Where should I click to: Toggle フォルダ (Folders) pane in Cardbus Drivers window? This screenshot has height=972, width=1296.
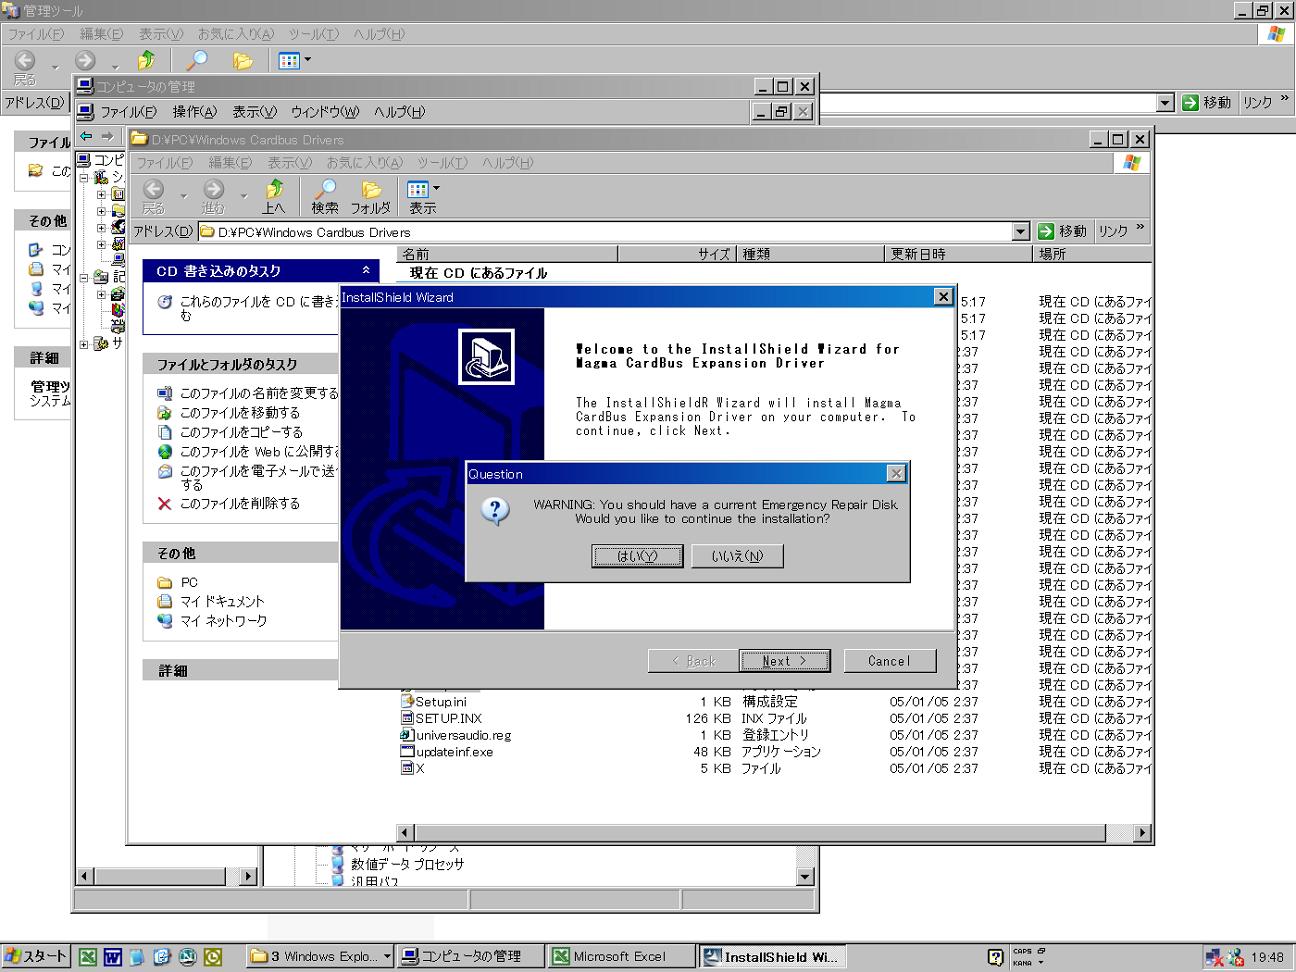371,196
